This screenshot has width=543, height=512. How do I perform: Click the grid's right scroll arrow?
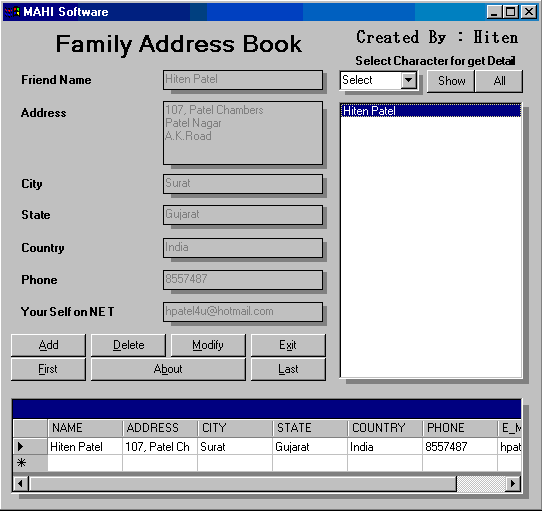pos(513,483)
